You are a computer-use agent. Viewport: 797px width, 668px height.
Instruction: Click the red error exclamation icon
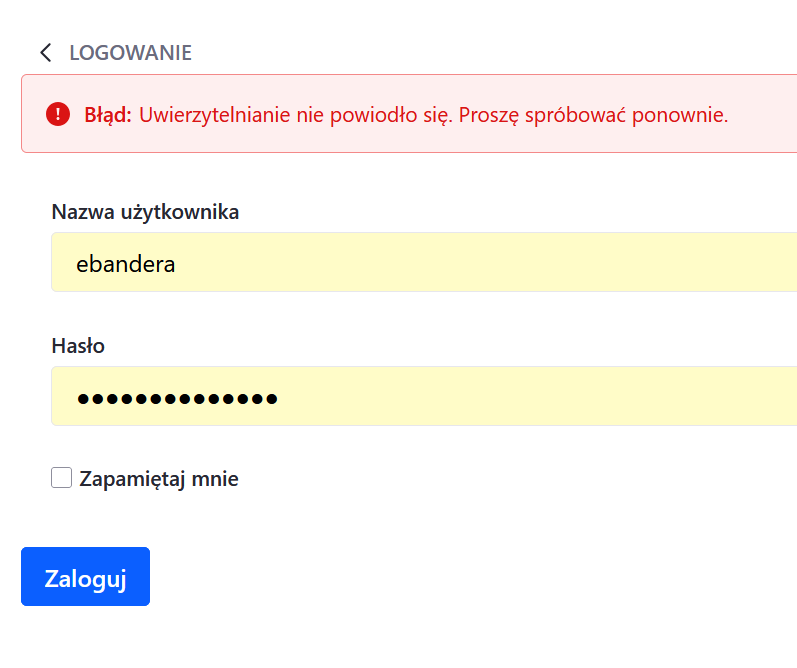[x=58, y=114]
